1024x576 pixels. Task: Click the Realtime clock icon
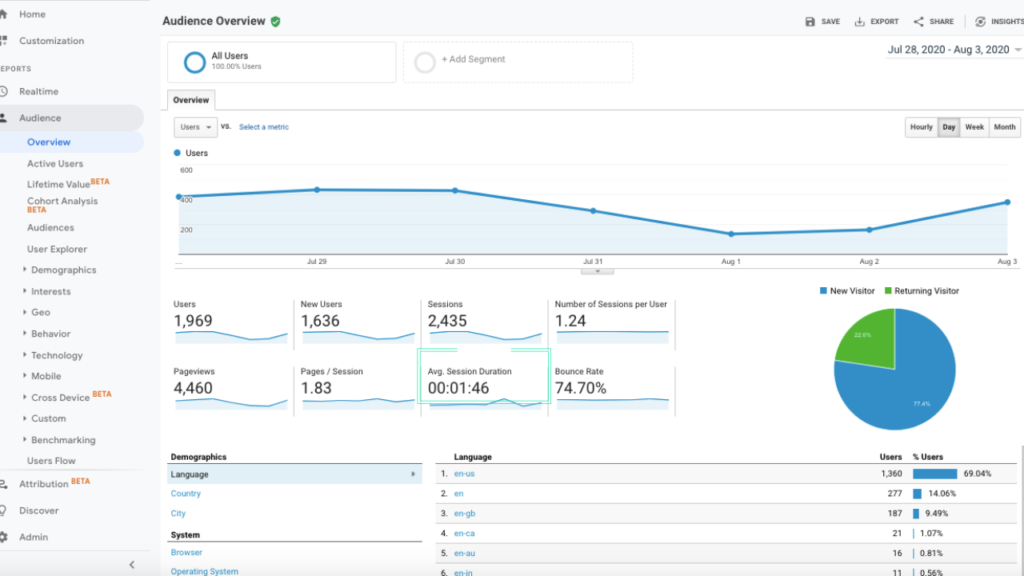4,91
